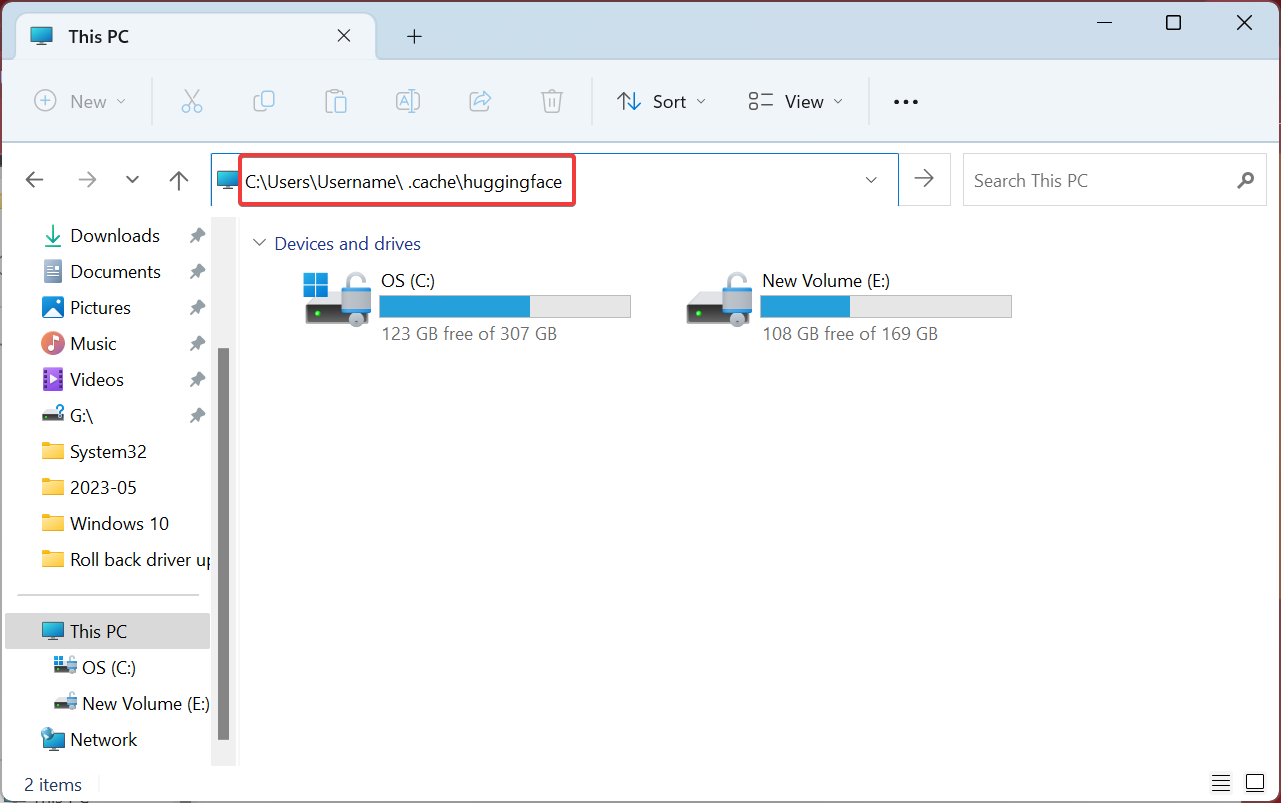
Task: Click the Paste clipboard icon
Action: (336, 101)
